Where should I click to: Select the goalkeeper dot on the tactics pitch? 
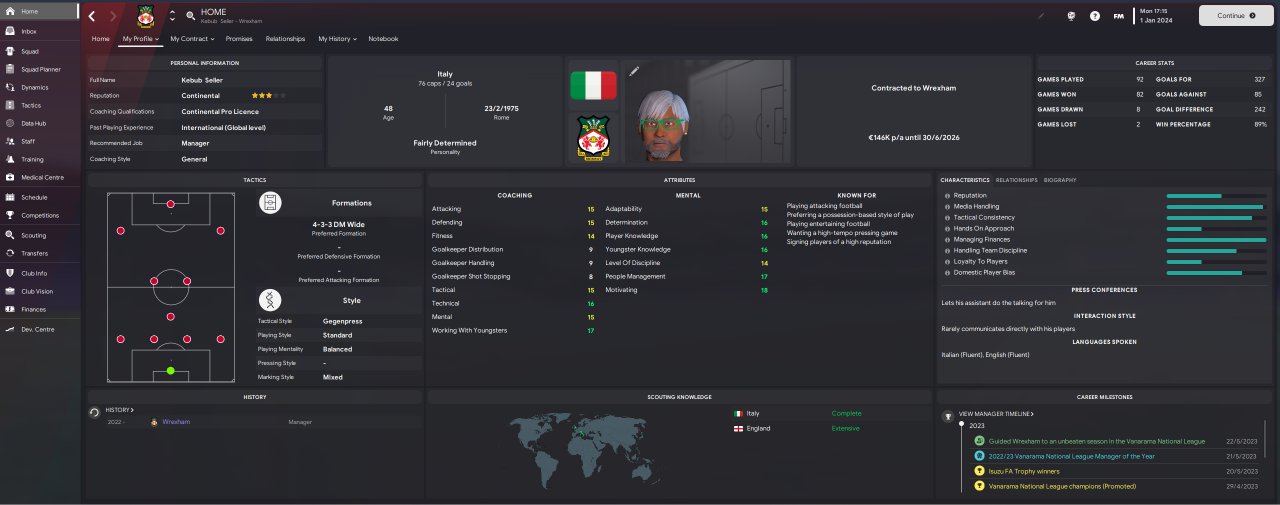(x=170, y=371)
